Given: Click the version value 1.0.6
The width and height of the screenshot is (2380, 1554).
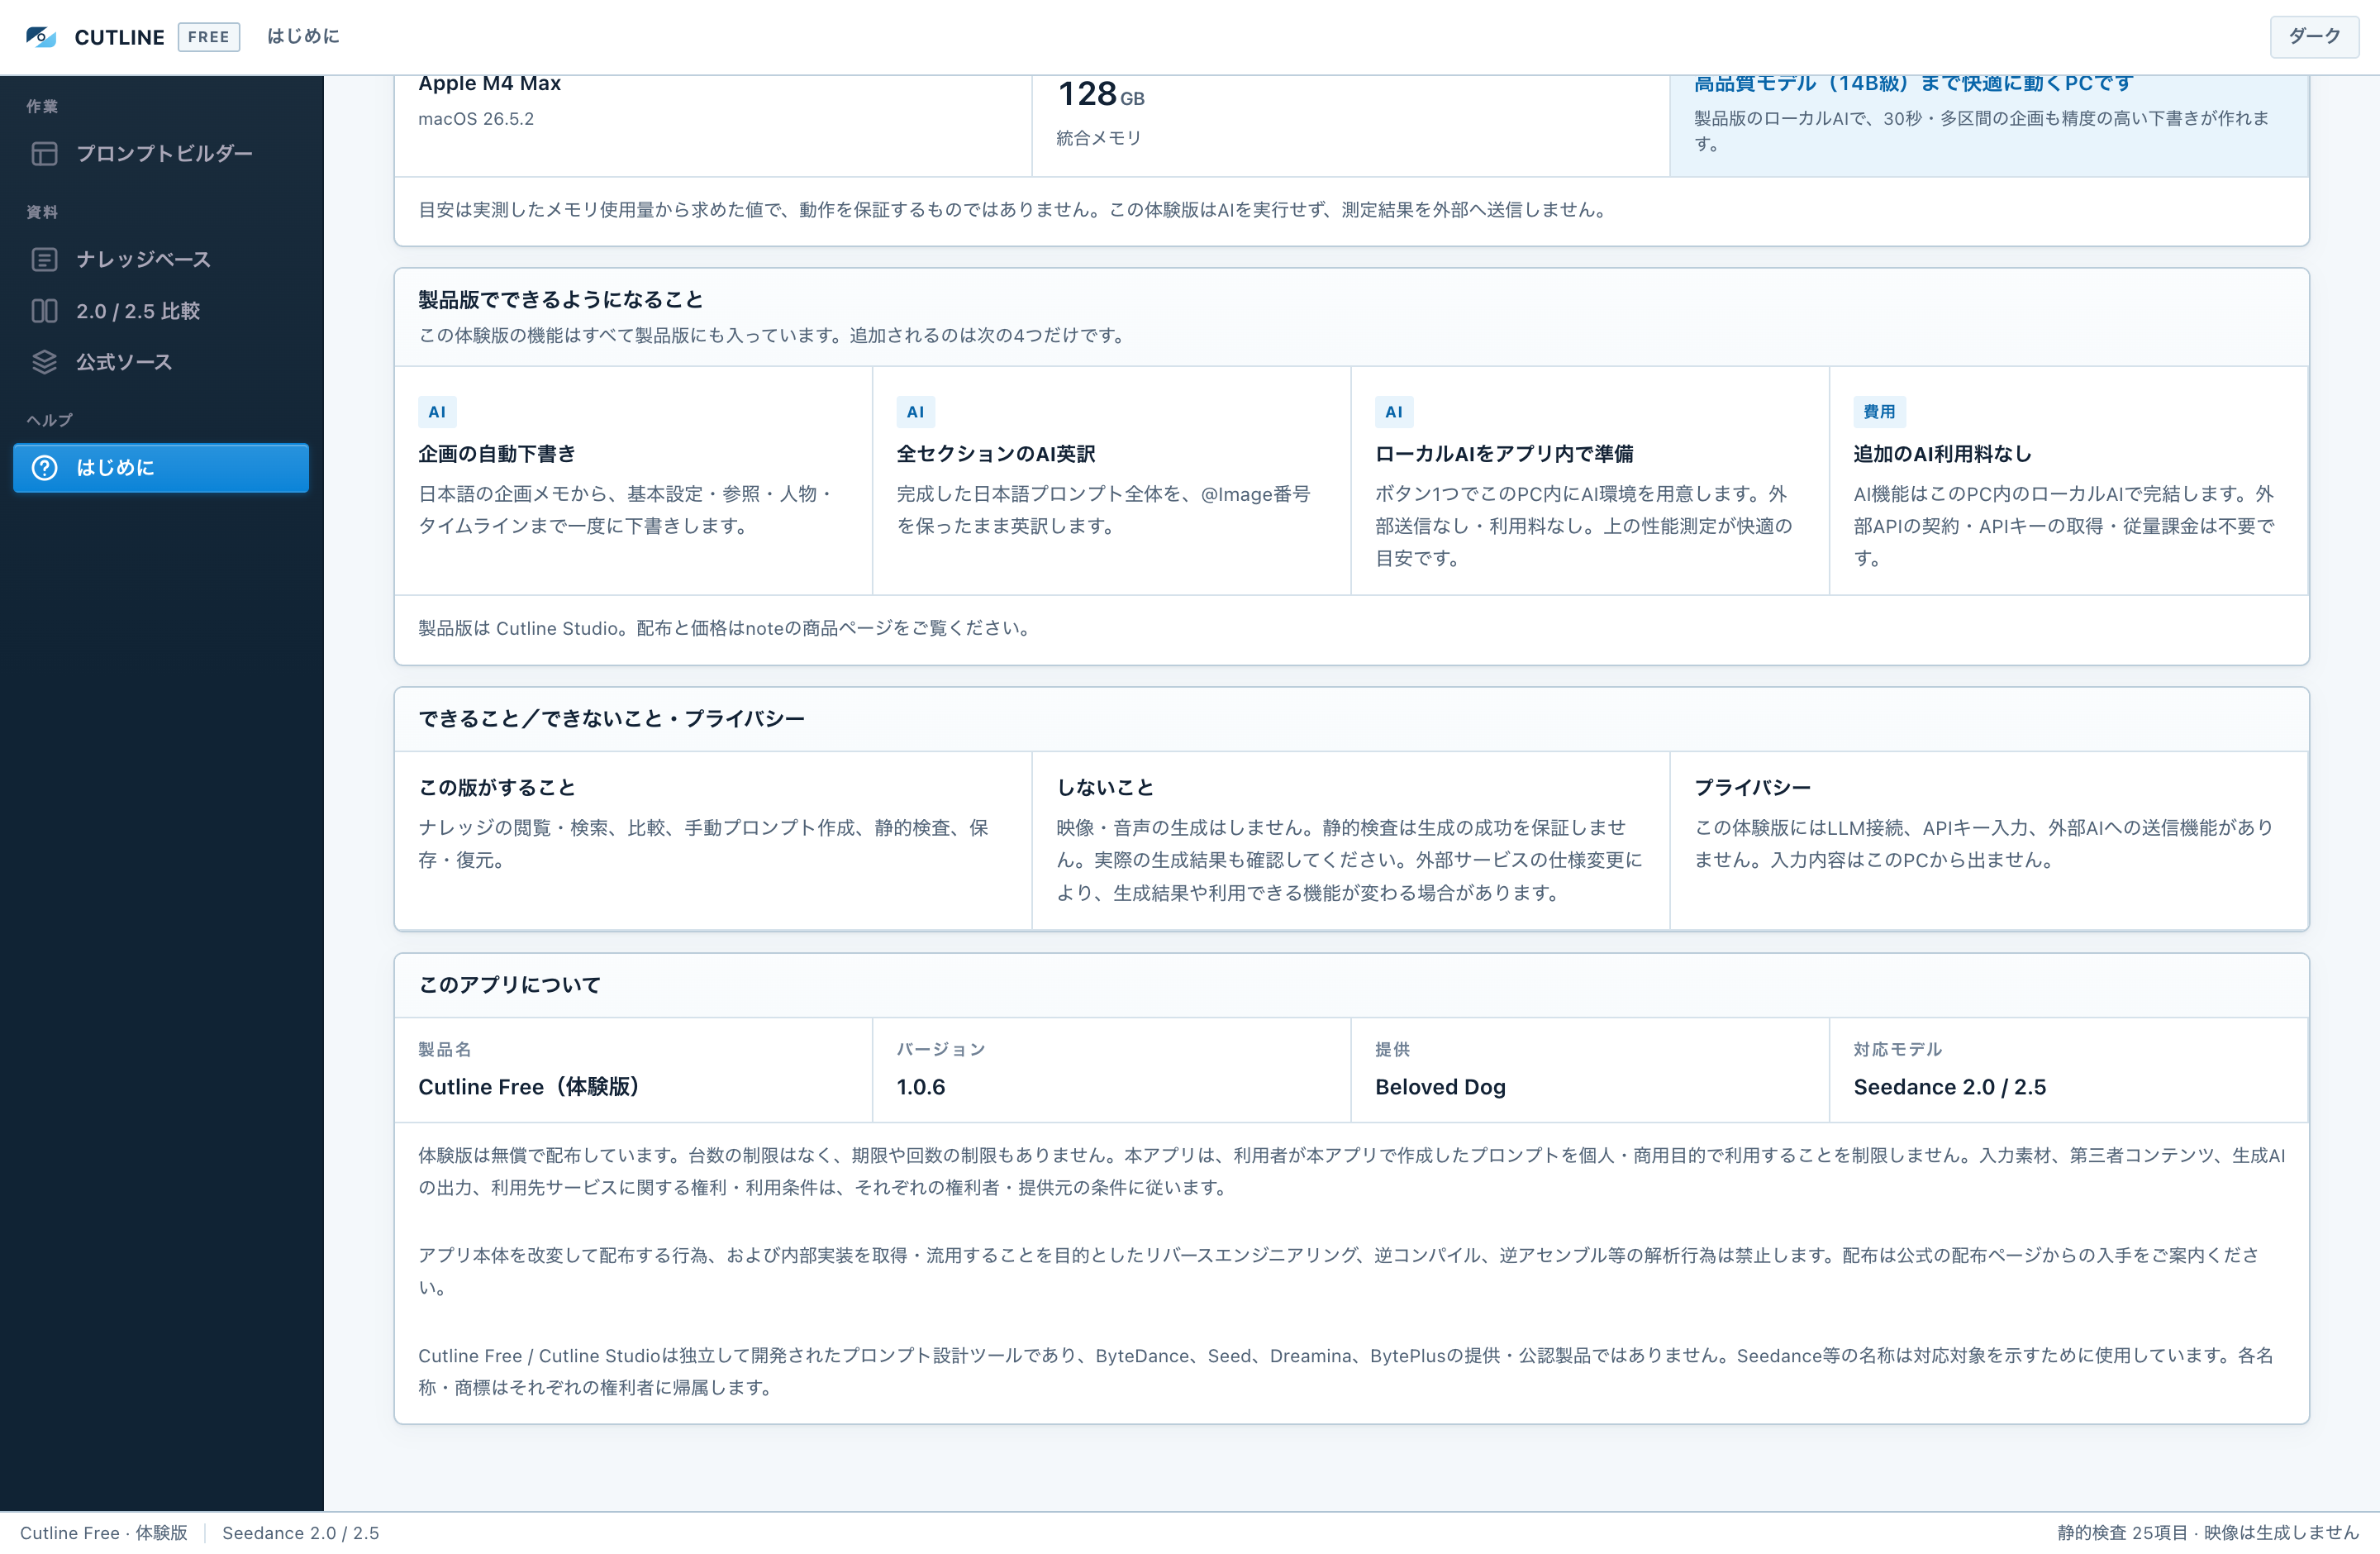Looking at the screenshot, I should coord(920,1087).
